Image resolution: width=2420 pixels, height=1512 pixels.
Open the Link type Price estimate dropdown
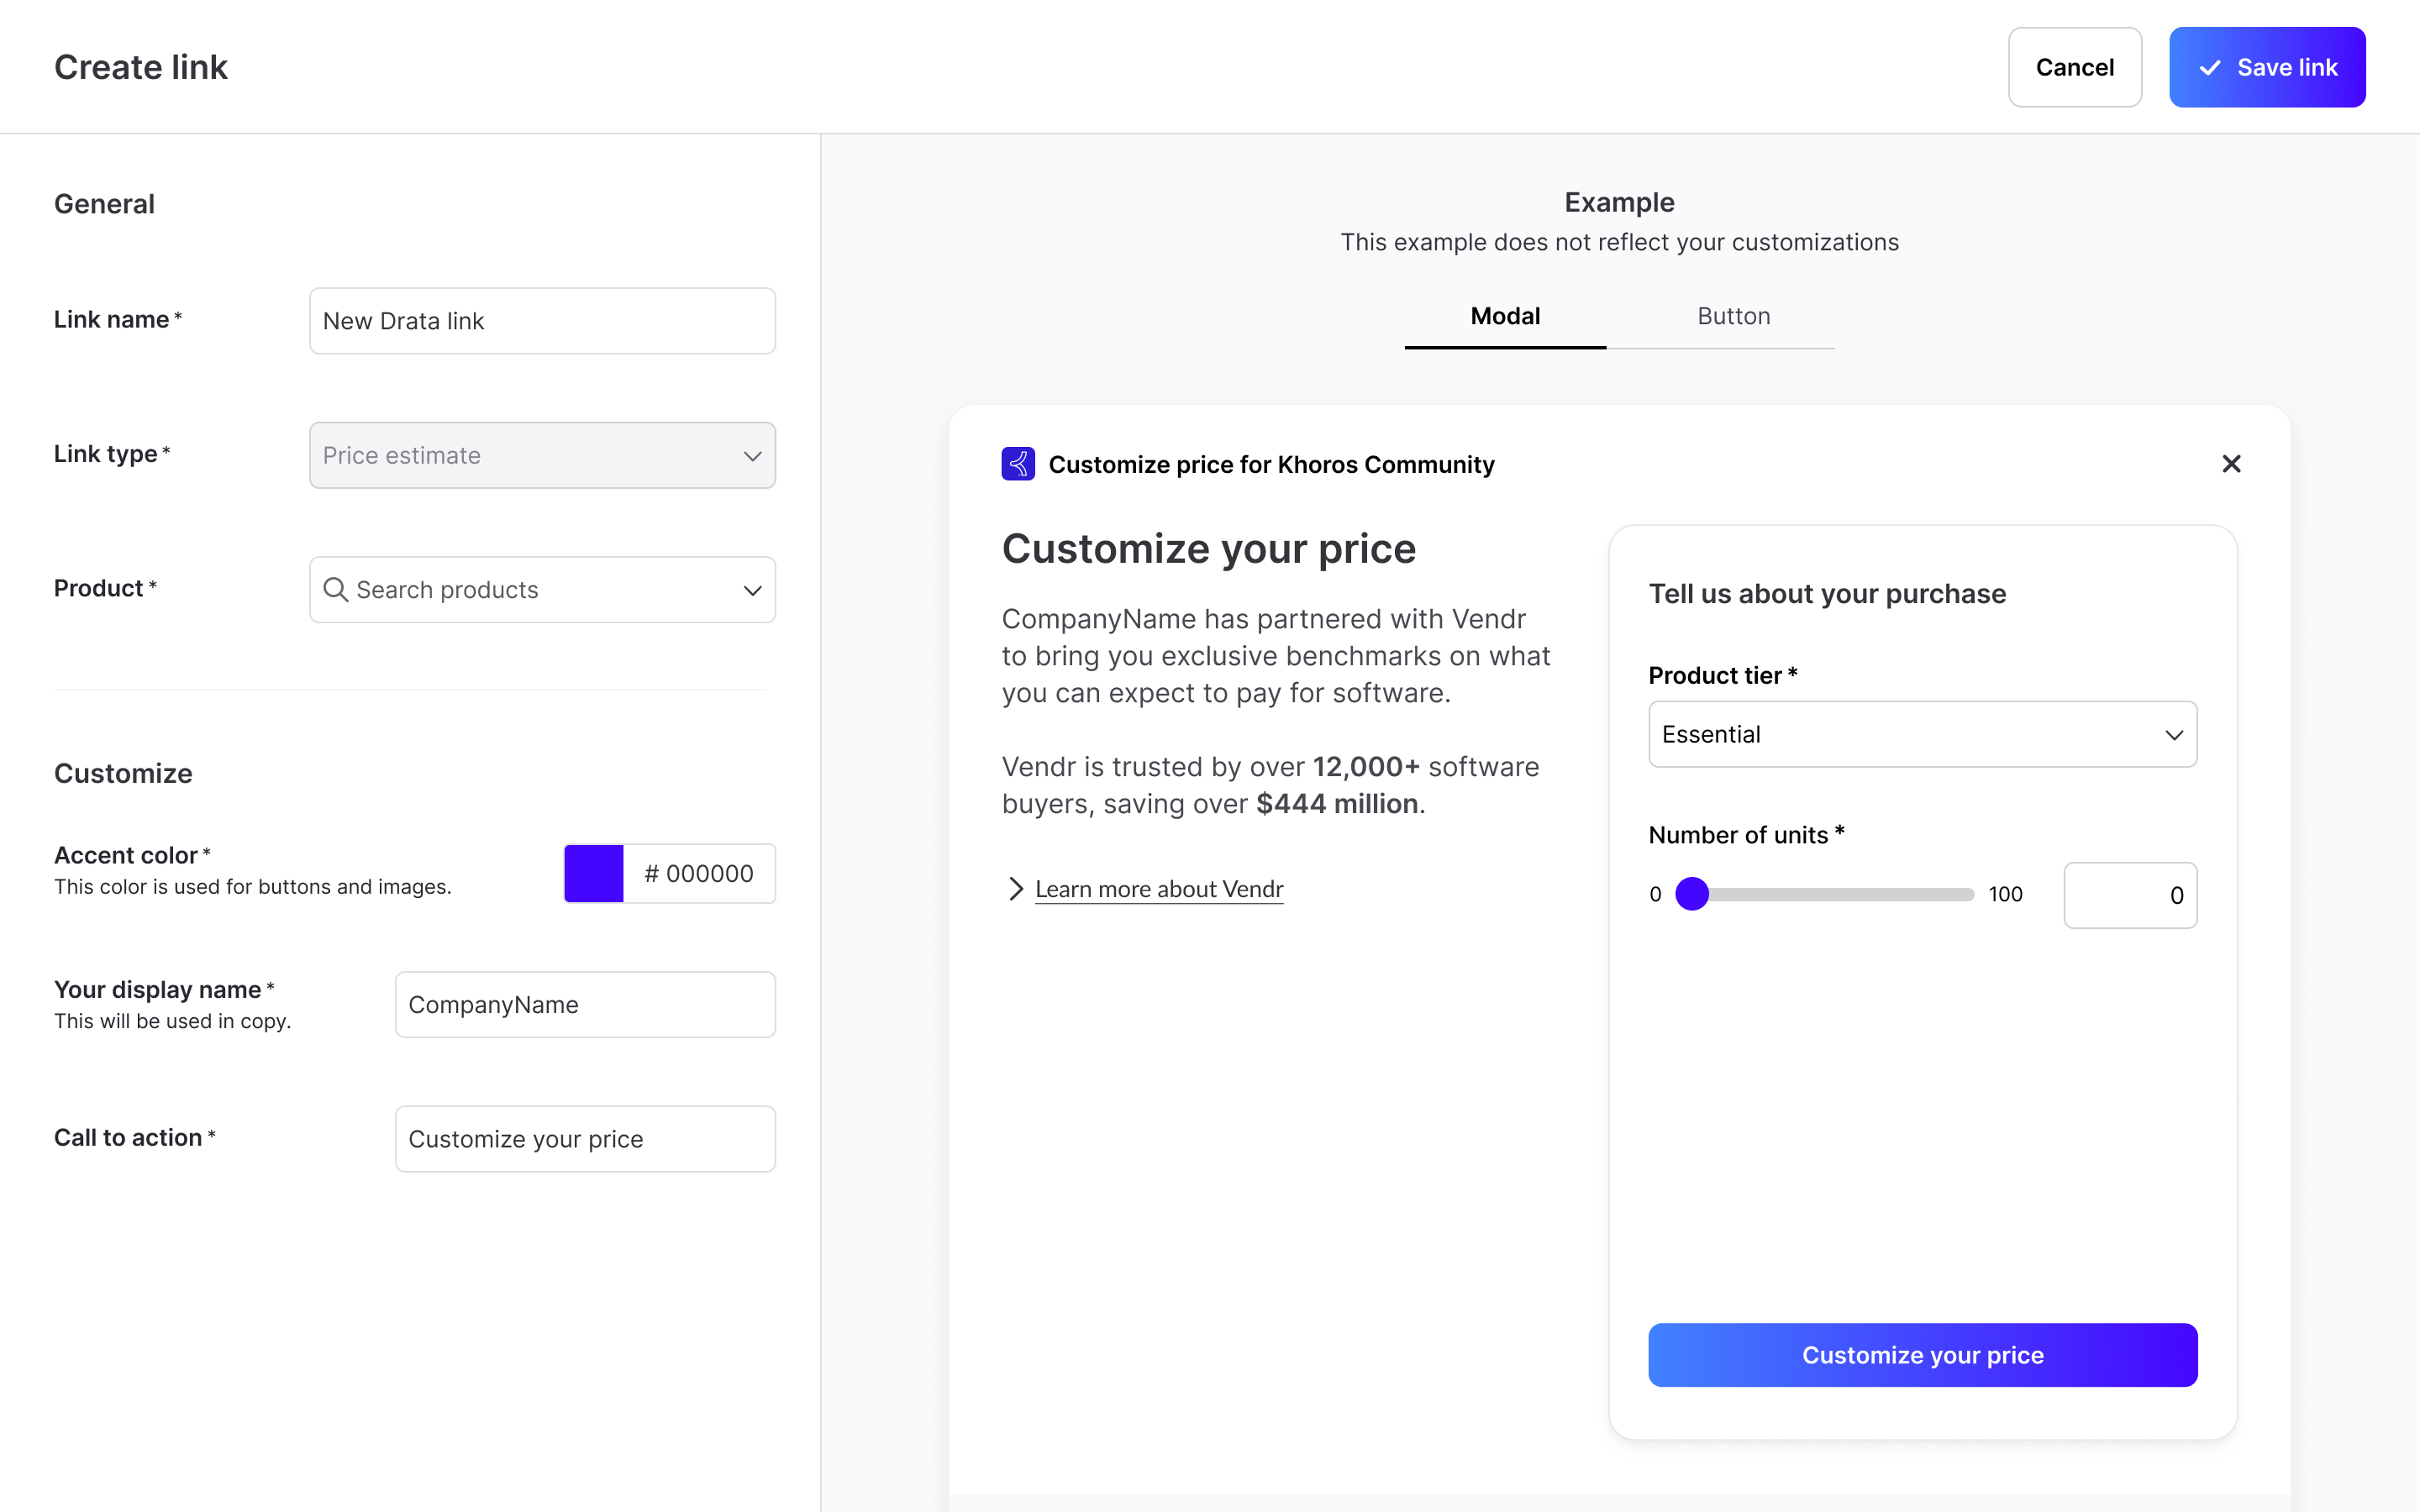tap(542, 455)
